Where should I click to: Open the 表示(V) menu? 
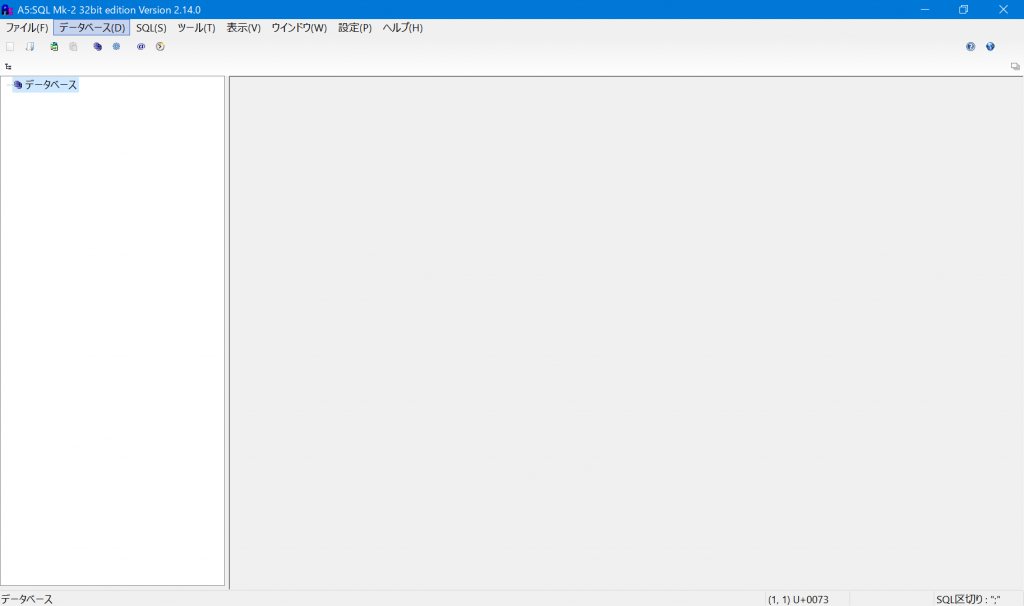(x=243, y=27)
